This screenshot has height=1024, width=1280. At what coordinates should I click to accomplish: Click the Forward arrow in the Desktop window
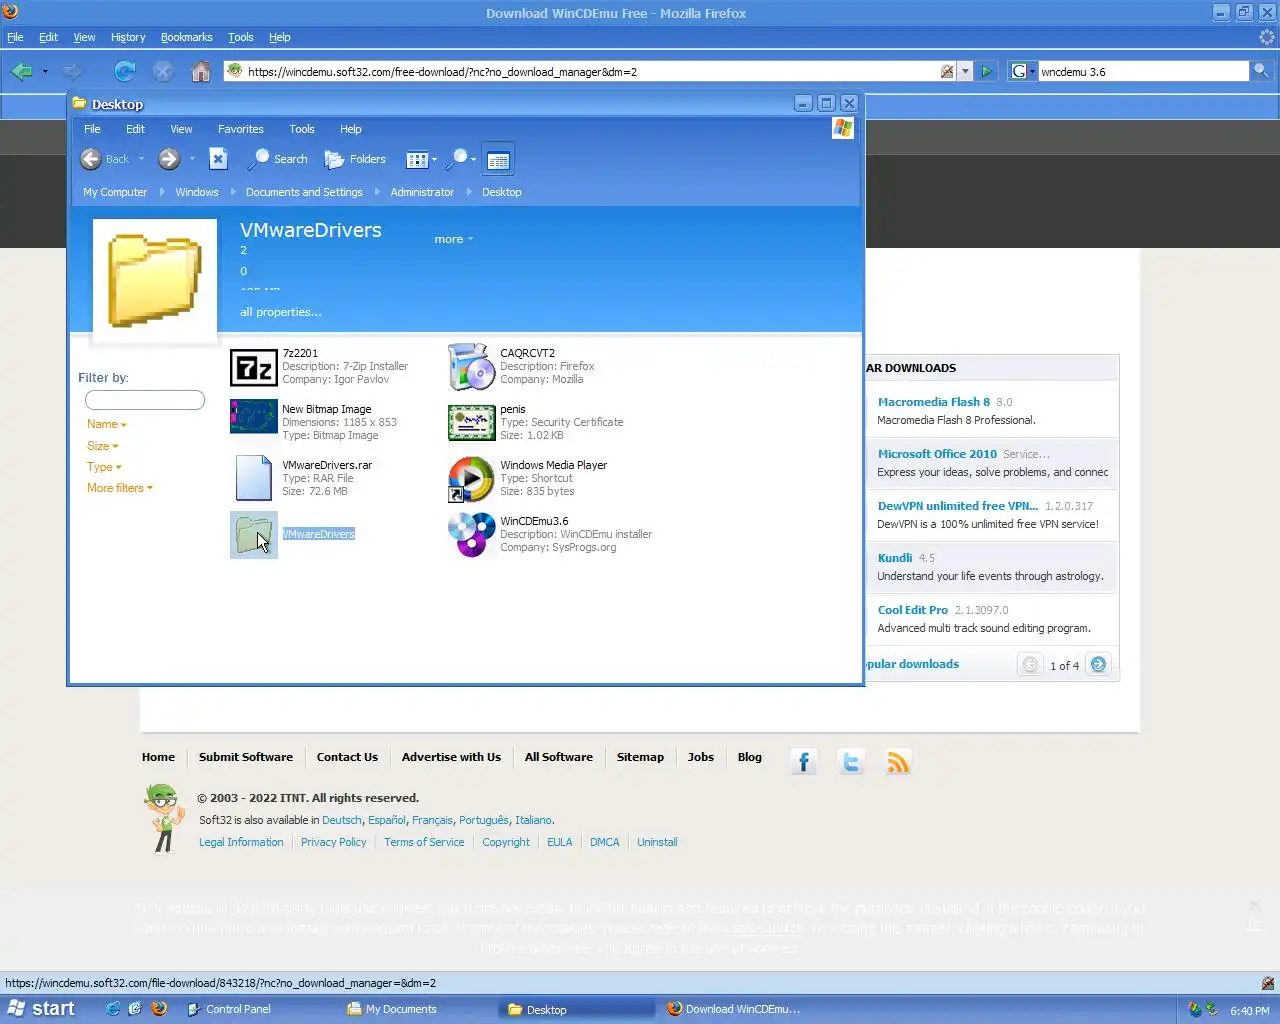click(169, 159)
